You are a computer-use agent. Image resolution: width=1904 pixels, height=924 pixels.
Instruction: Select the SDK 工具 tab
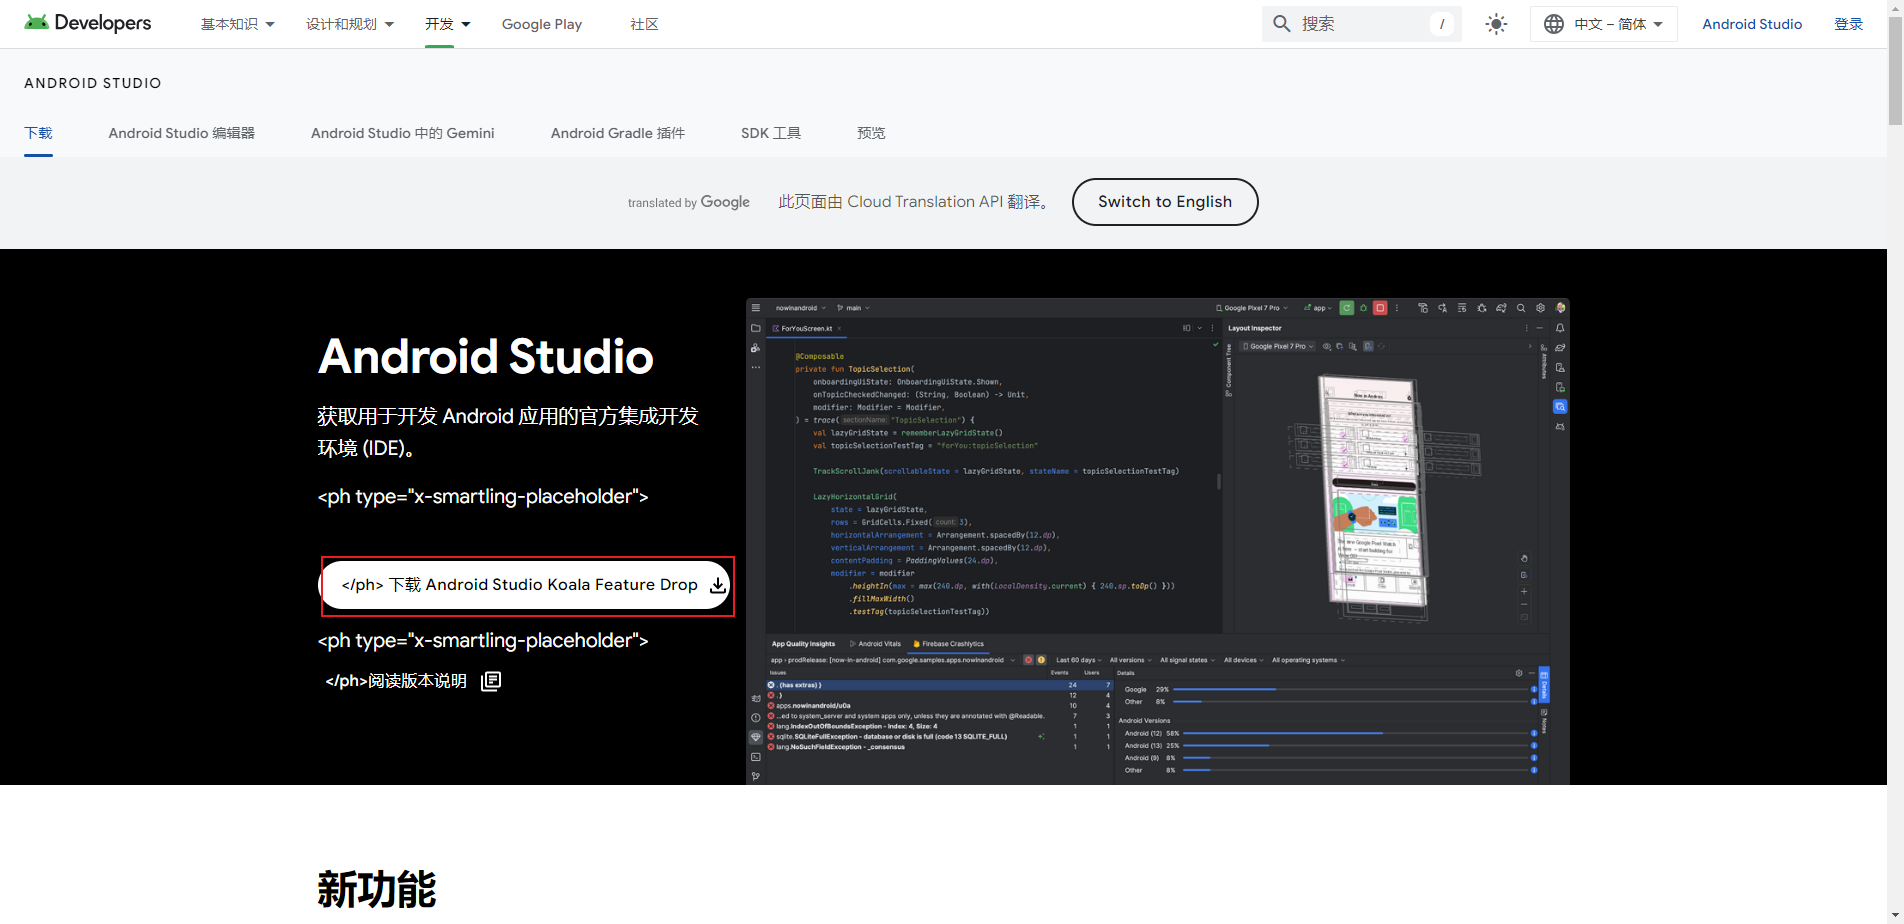click(x=771, y=133)
